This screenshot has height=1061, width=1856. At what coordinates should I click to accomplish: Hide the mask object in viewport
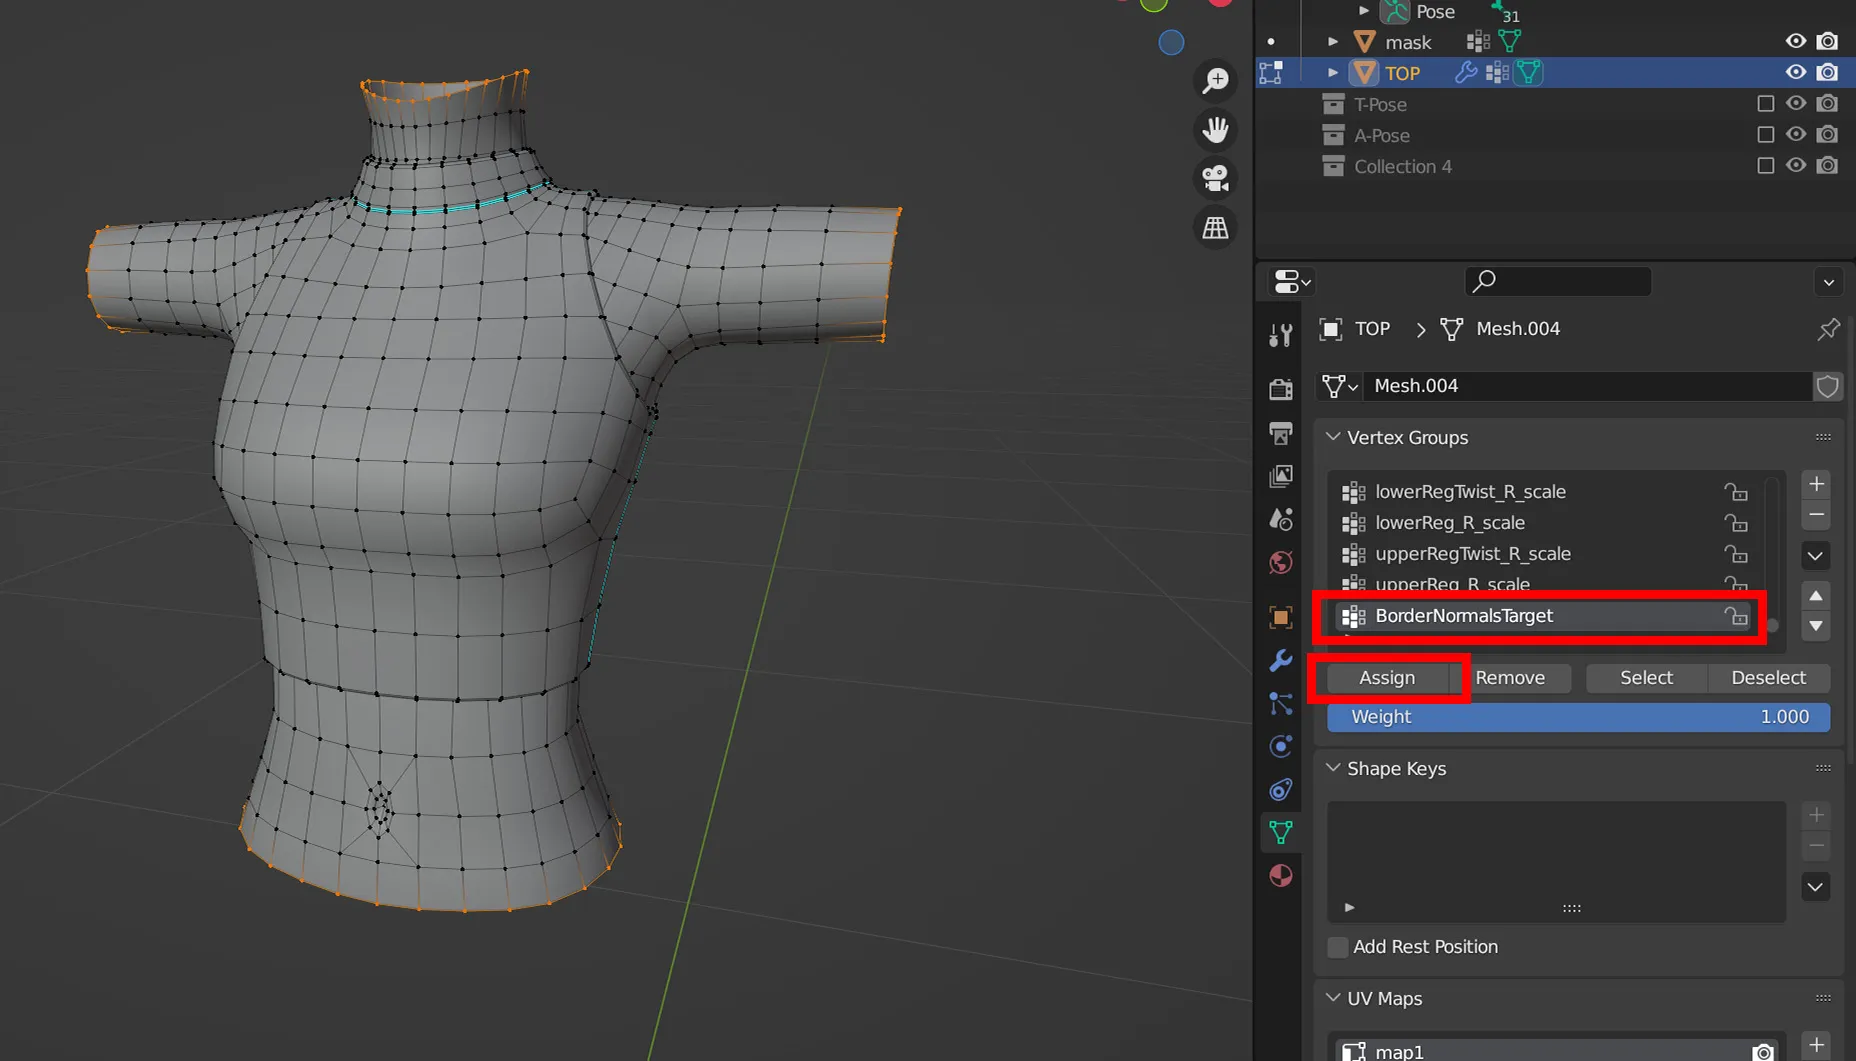click(1796, 42)
